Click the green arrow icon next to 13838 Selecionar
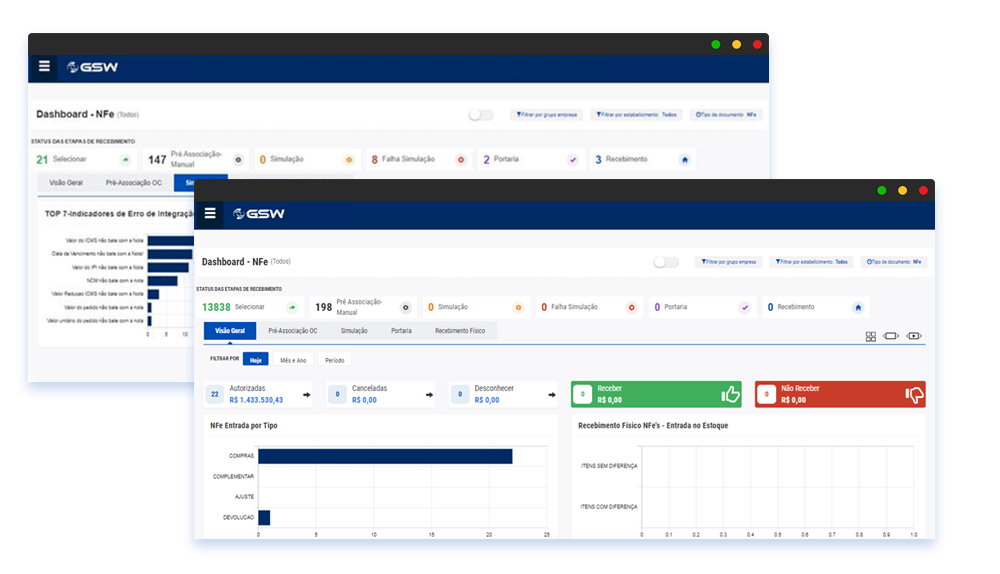 click(292, 307)
